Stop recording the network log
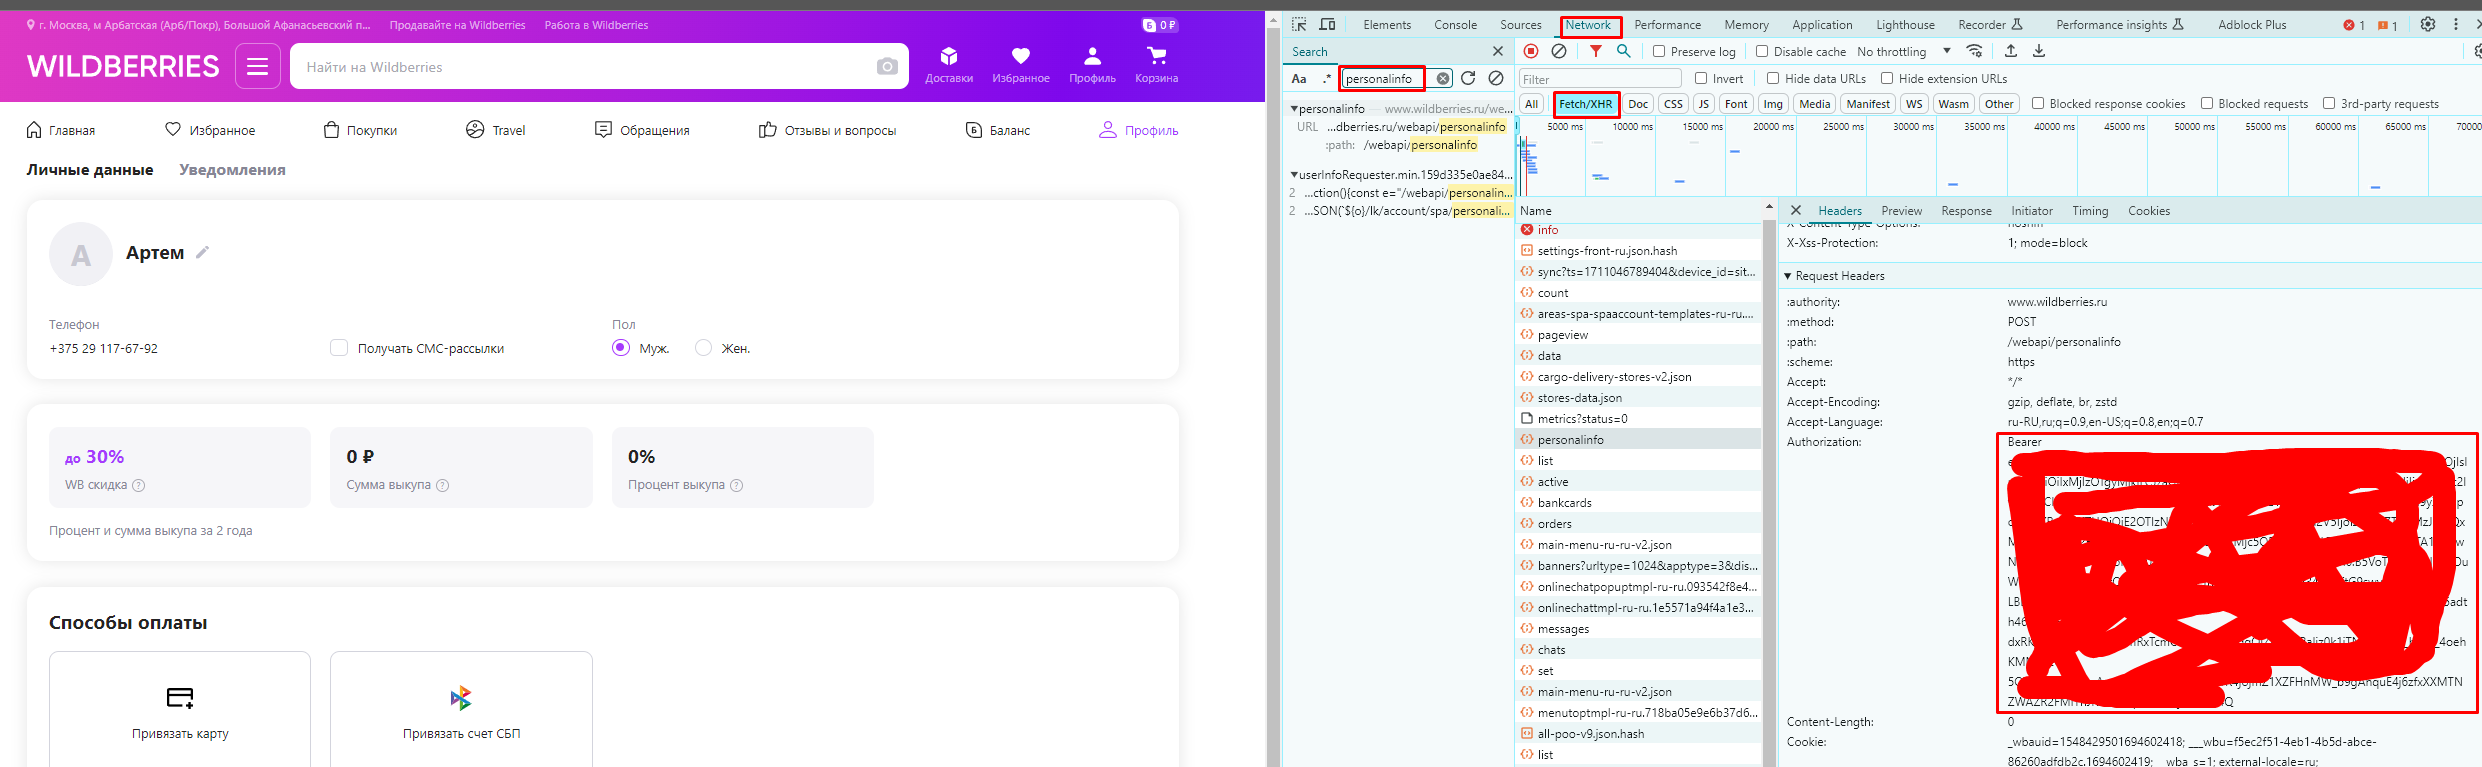2482x767 pixels. pyautogui.click(x=1531, y=51)
